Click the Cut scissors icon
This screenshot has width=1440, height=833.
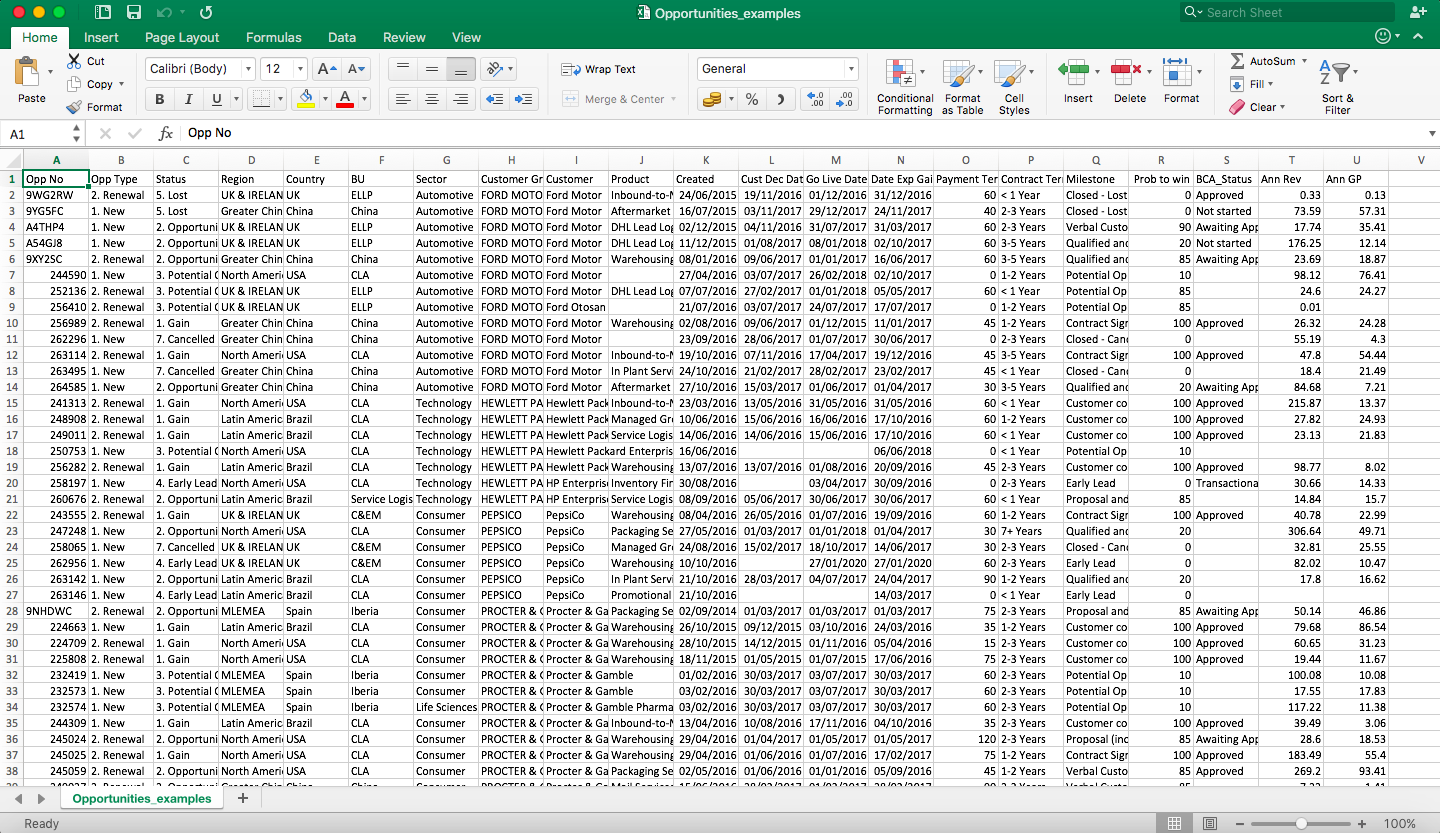[x=74, y=61]
